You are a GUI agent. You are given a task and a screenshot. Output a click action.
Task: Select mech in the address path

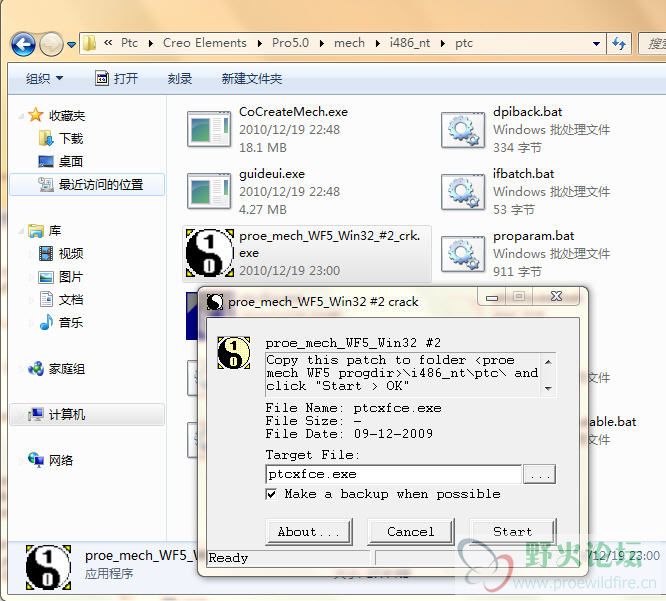[349, 43]
